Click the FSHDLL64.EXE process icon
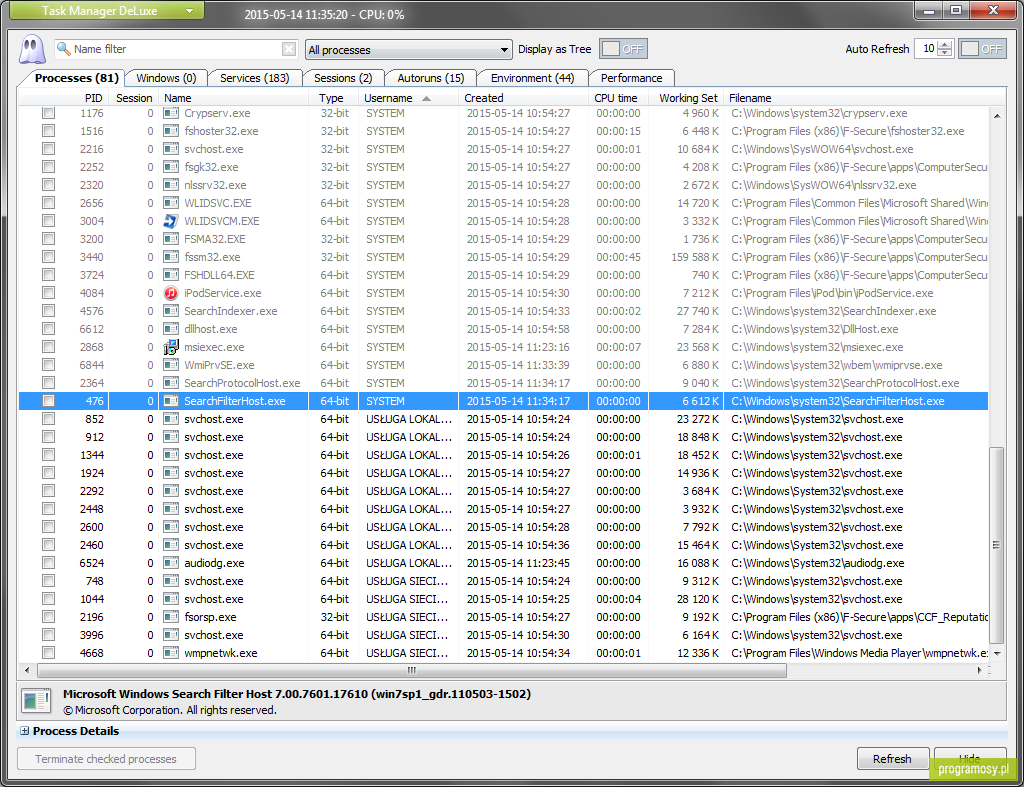This screenshot has width=1024, height=787. pos(171,275)
